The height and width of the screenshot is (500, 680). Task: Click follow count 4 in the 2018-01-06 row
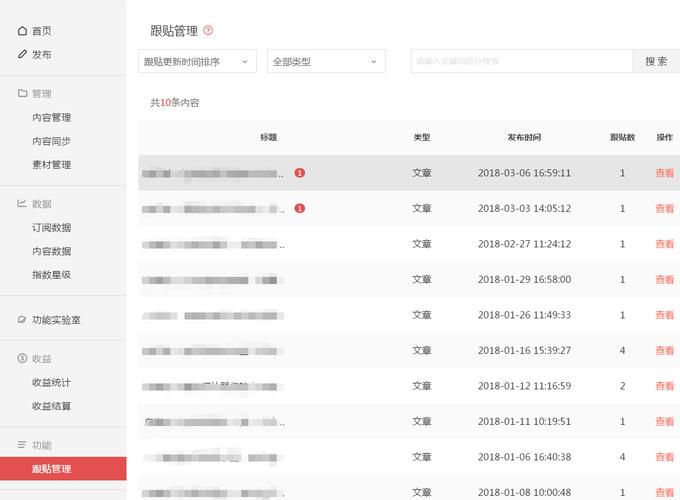622,457
